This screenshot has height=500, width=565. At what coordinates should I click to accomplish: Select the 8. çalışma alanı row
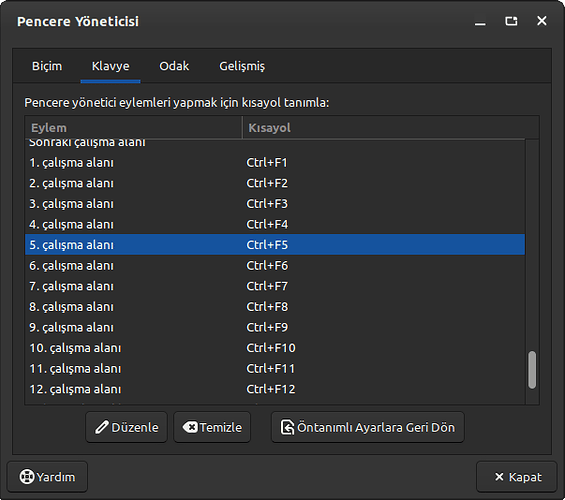point(275,307)
